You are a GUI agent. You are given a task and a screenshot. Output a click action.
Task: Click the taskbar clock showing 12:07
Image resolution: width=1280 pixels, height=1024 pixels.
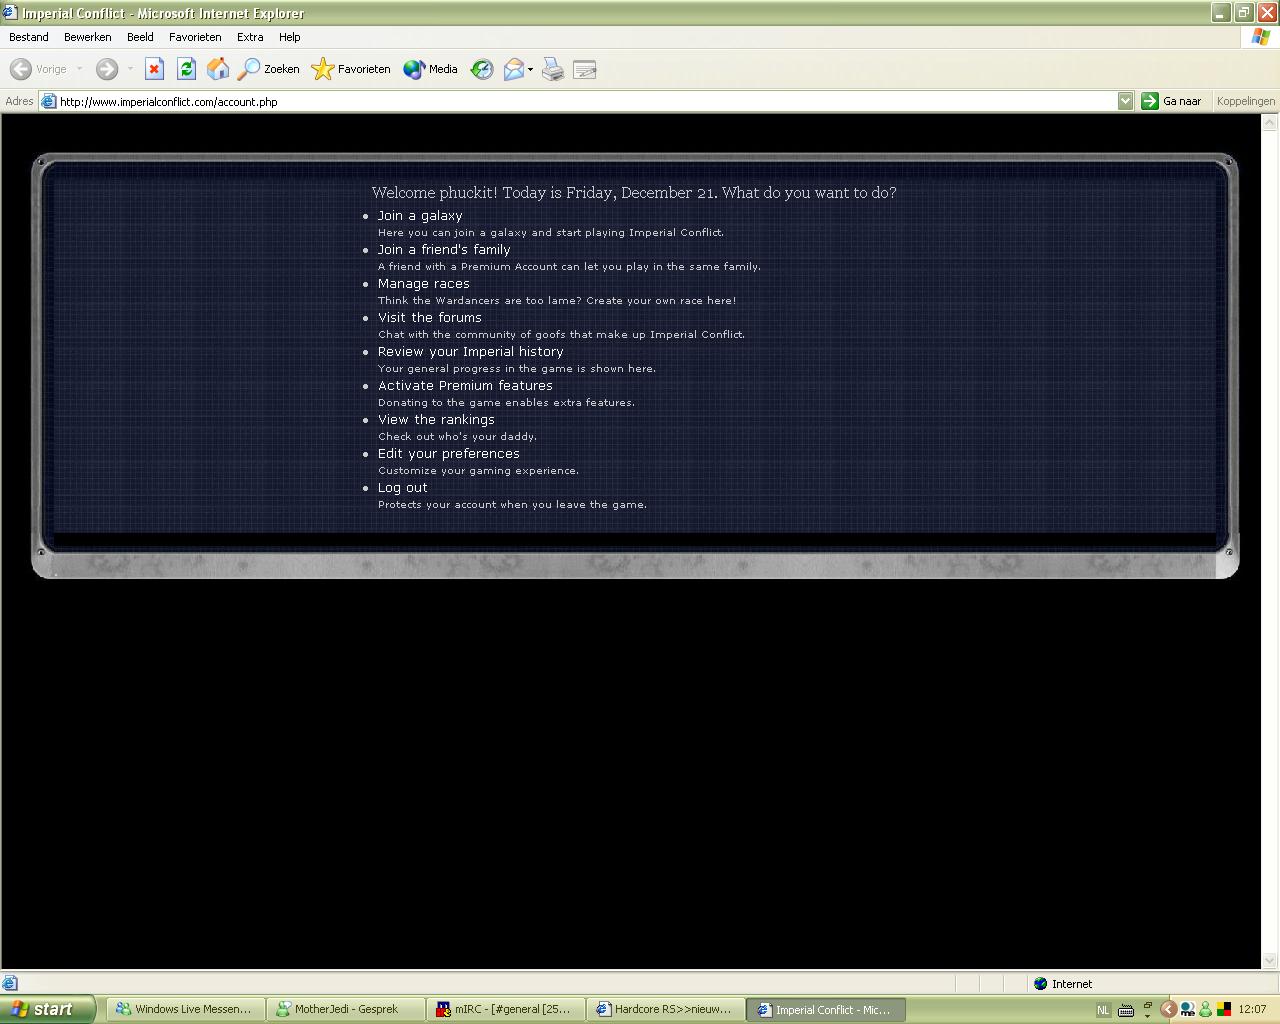tap(1252, 1010)
